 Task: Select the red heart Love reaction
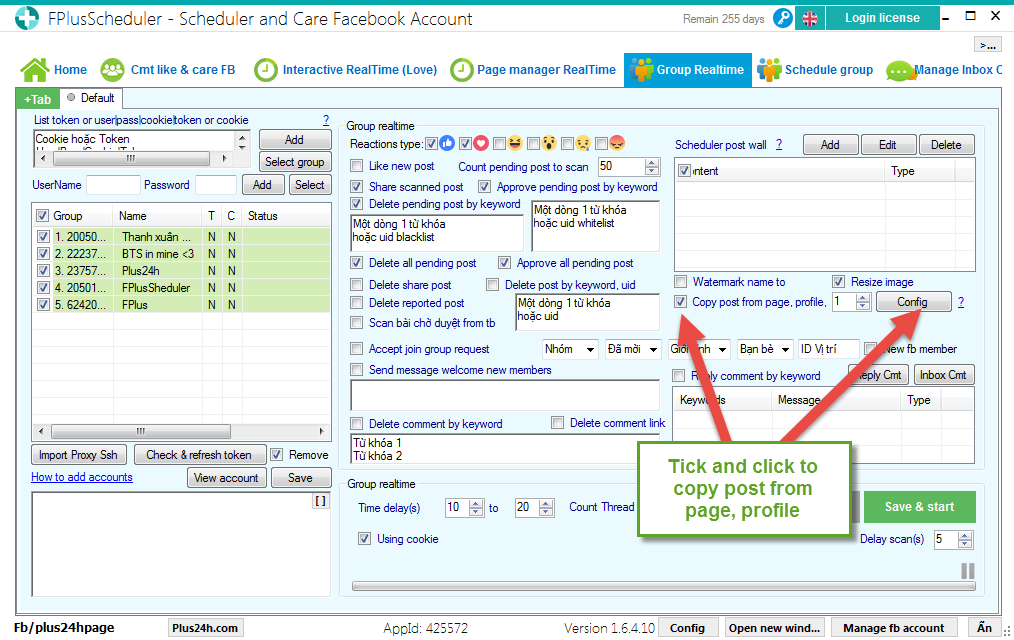click(x=480, y=144)
